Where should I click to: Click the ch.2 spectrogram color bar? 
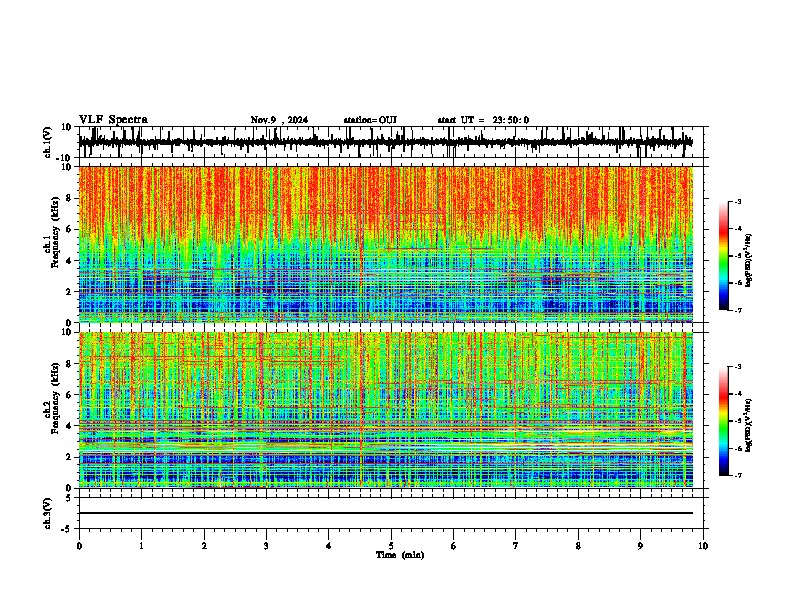click(x=724, y=421)
